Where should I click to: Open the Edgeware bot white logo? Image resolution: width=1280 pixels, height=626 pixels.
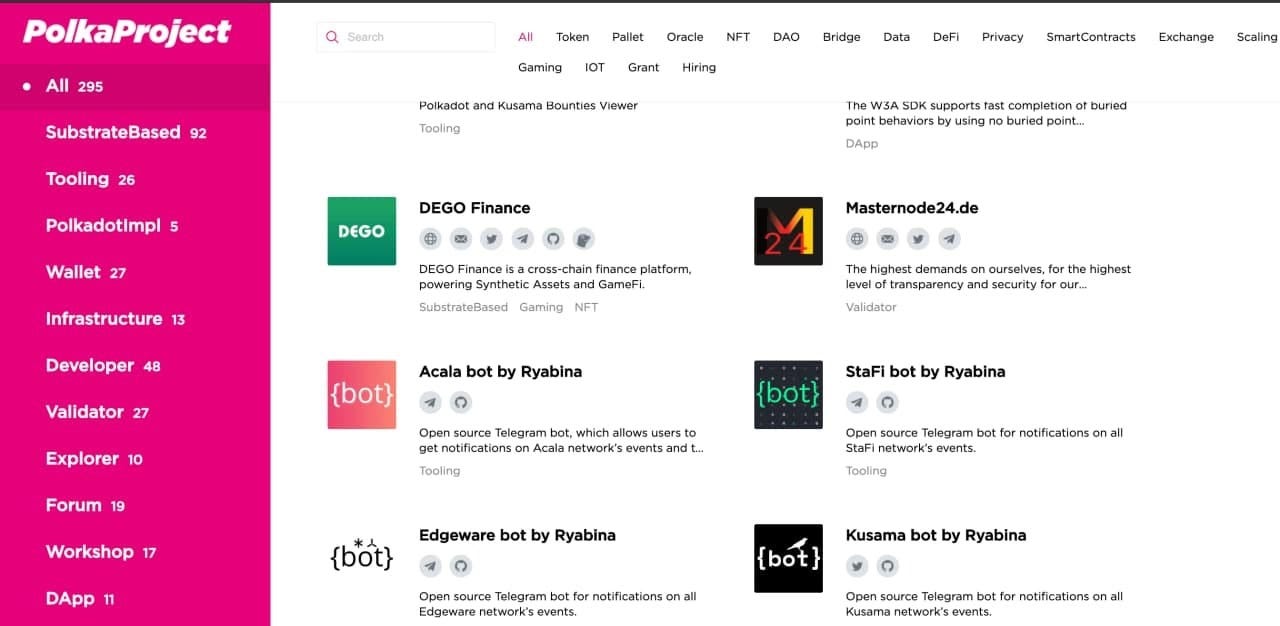pos(362,558)
